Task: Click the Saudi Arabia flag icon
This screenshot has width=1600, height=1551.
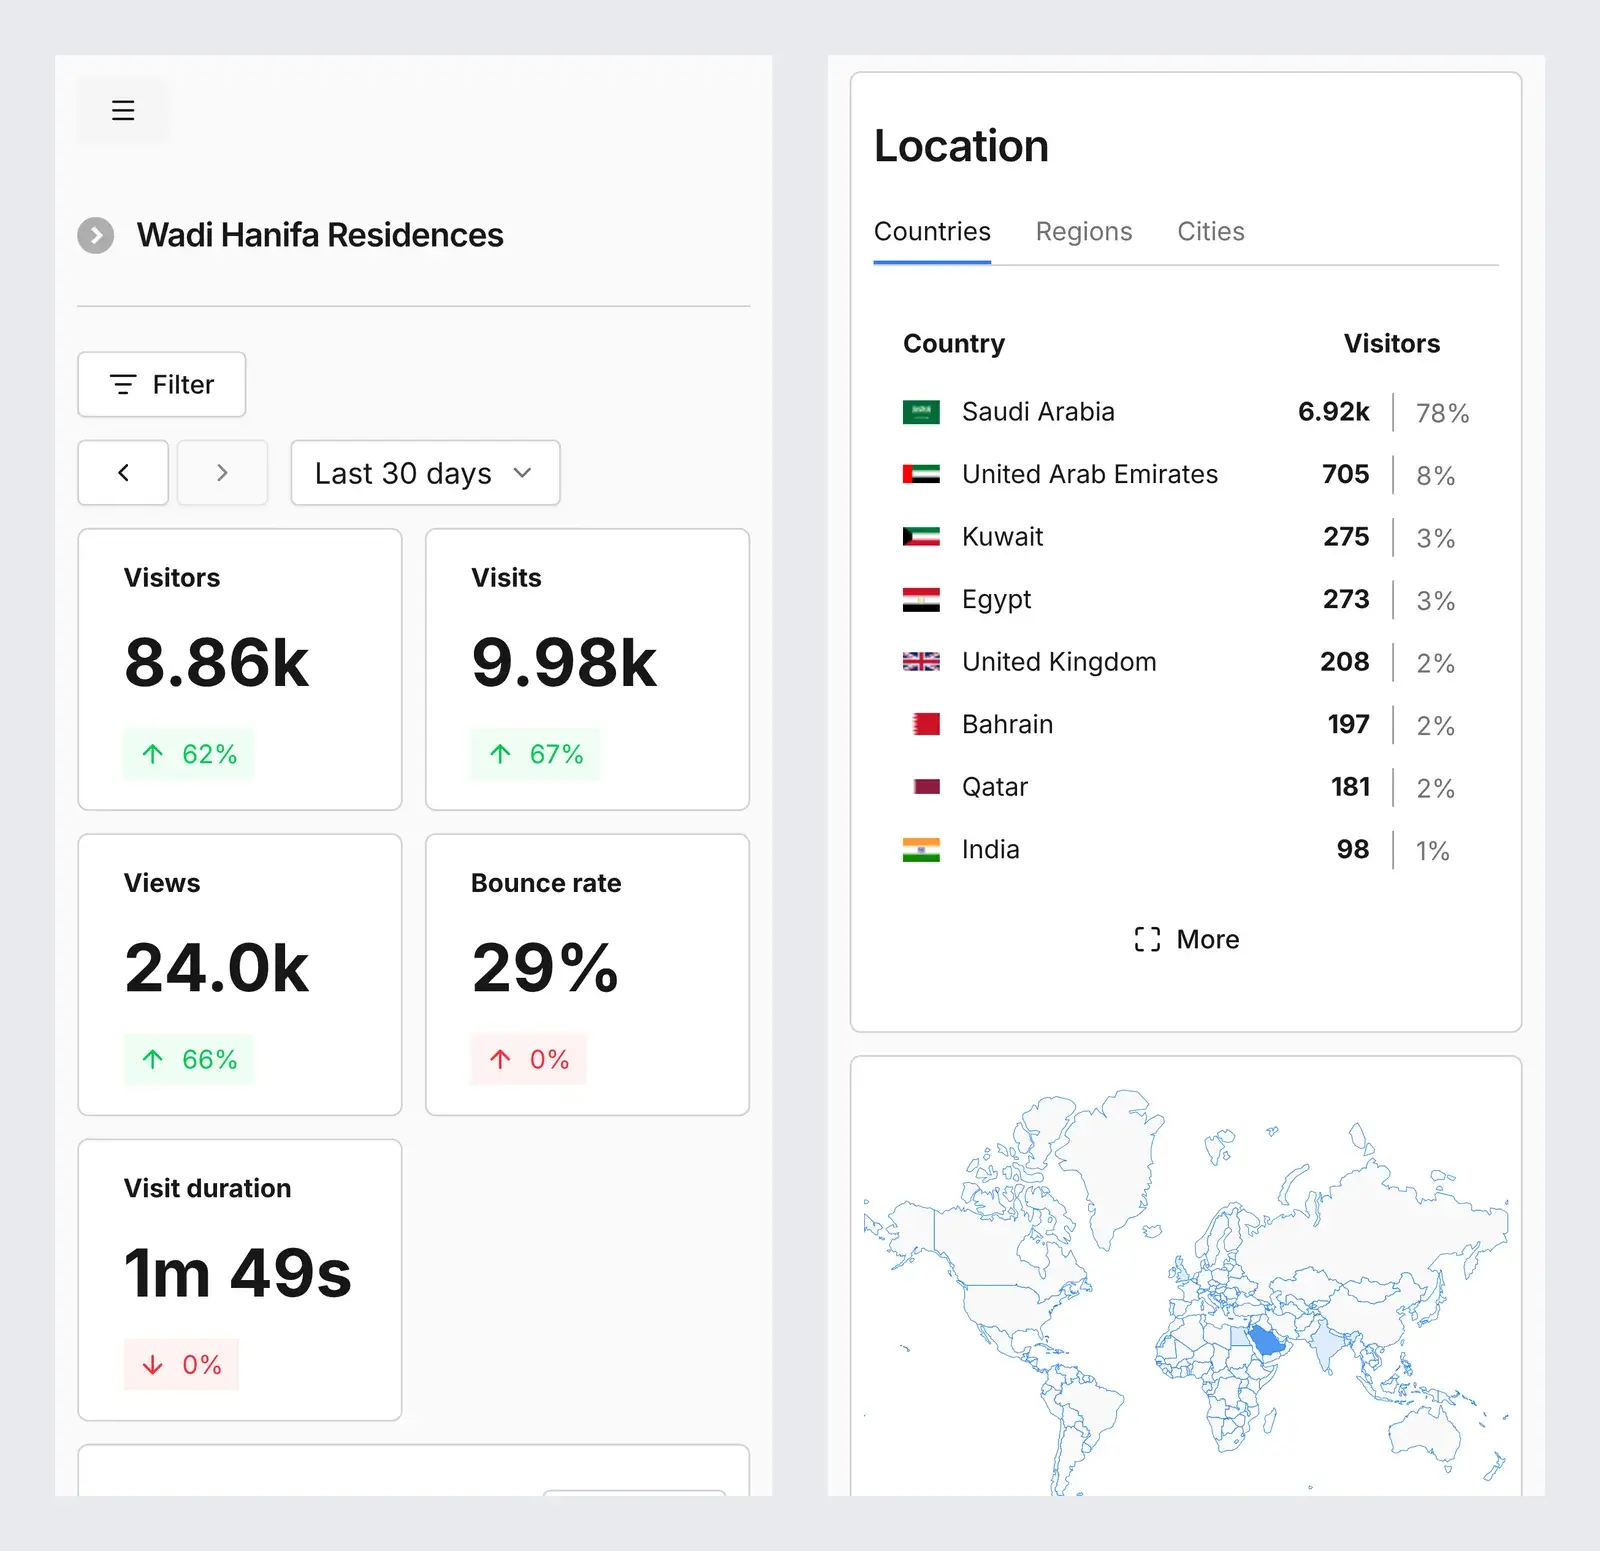Action: click(921, 412)
